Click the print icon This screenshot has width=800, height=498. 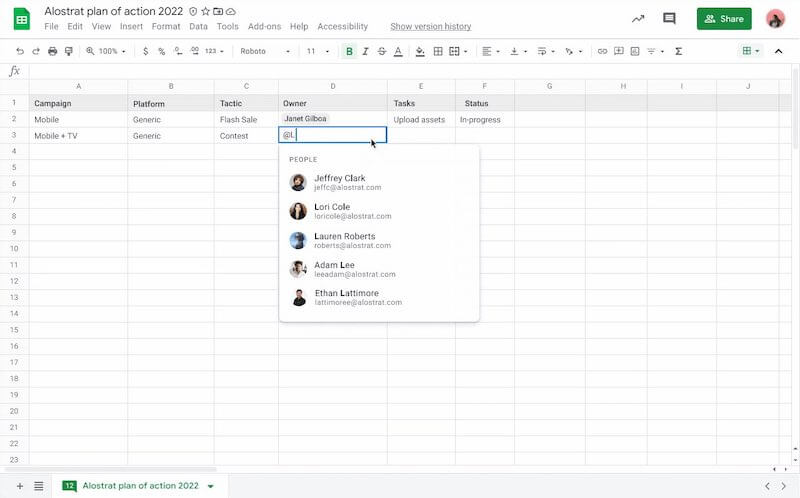(x=53, y=51)
